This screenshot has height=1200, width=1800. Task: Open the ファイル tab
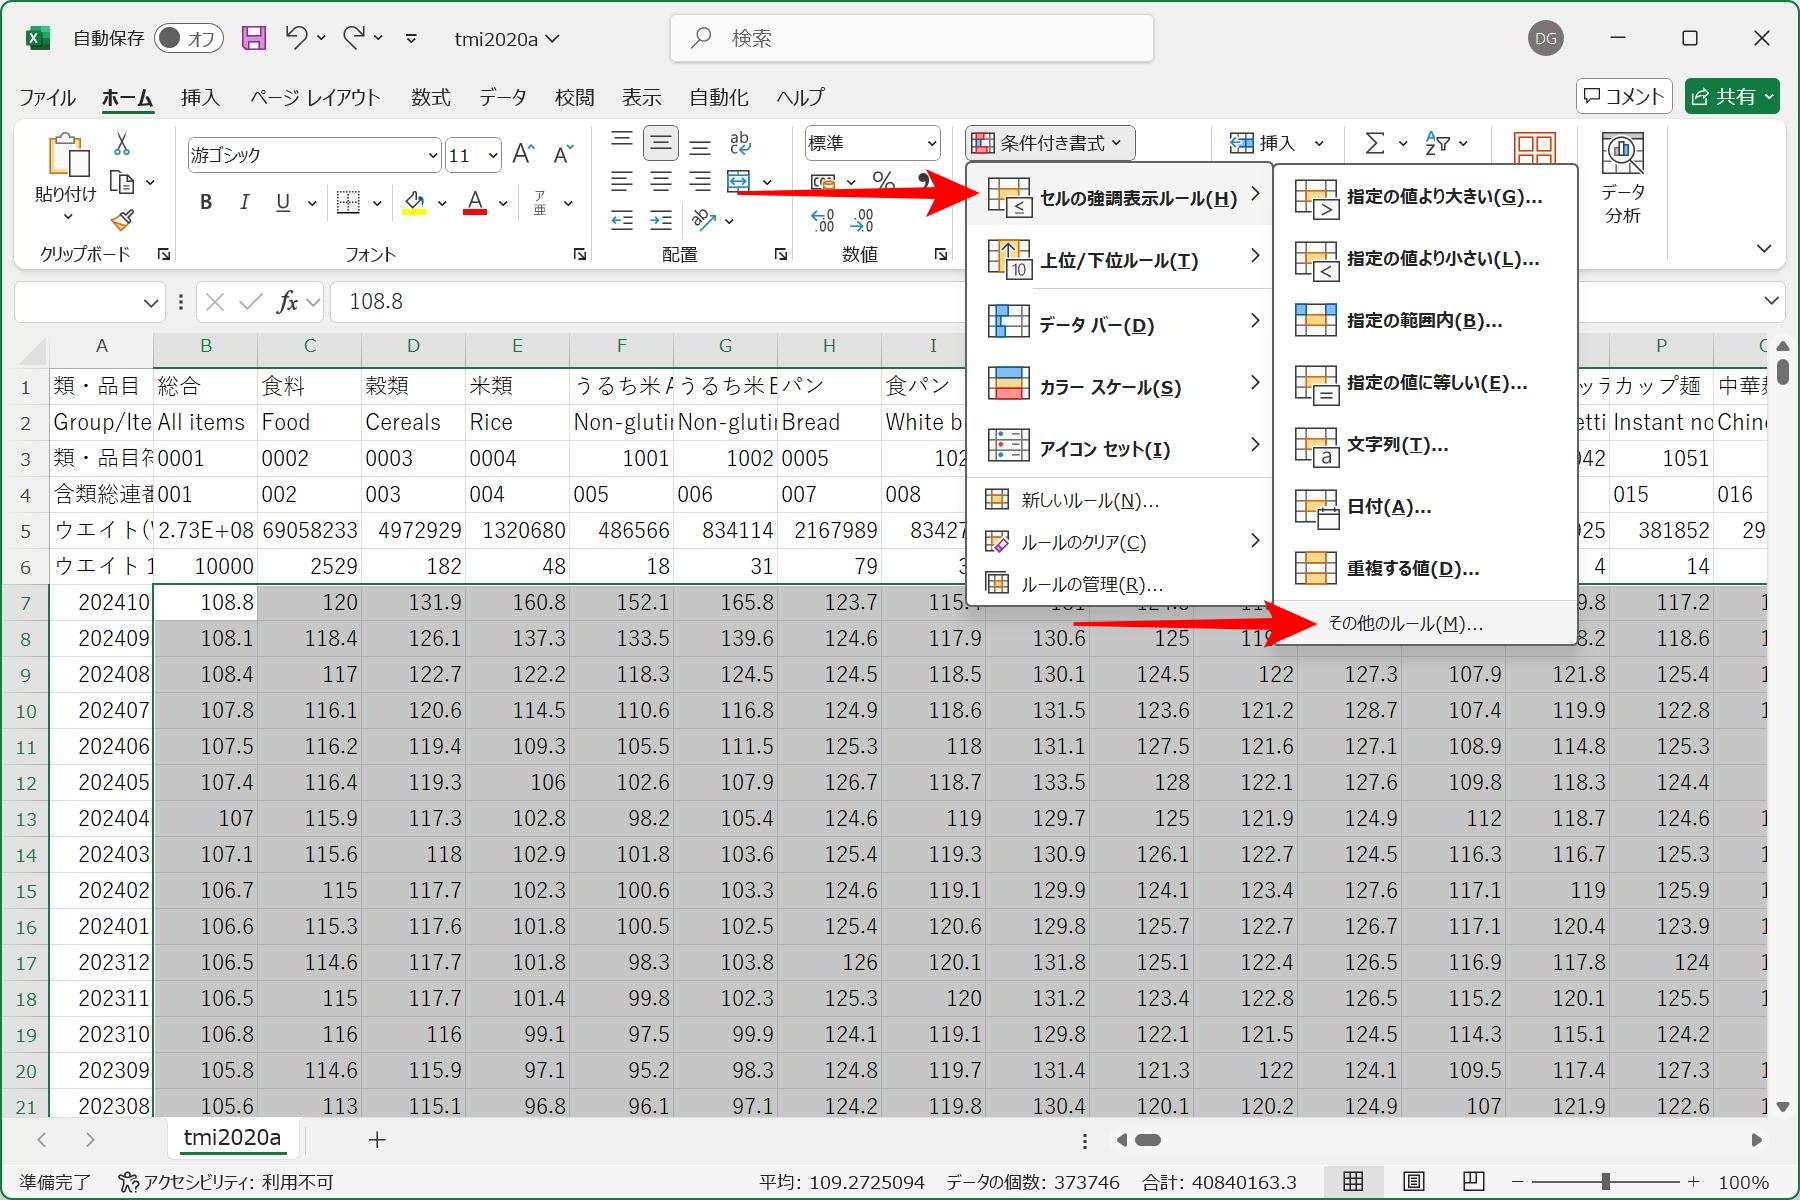pos(47,97)
